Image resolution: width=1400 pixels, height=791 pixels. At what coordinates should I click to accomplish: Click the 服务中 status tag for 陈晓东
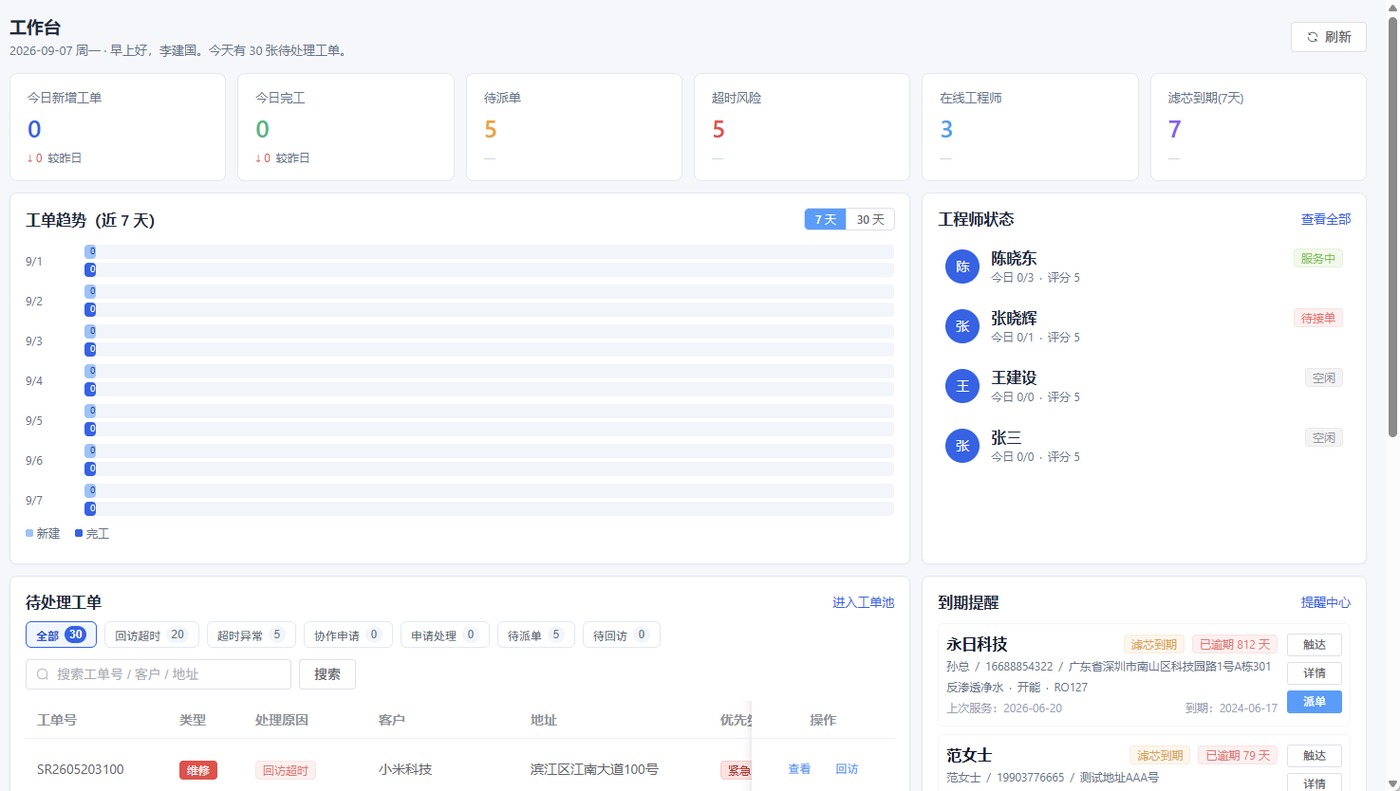click(x=1318, y=258)
